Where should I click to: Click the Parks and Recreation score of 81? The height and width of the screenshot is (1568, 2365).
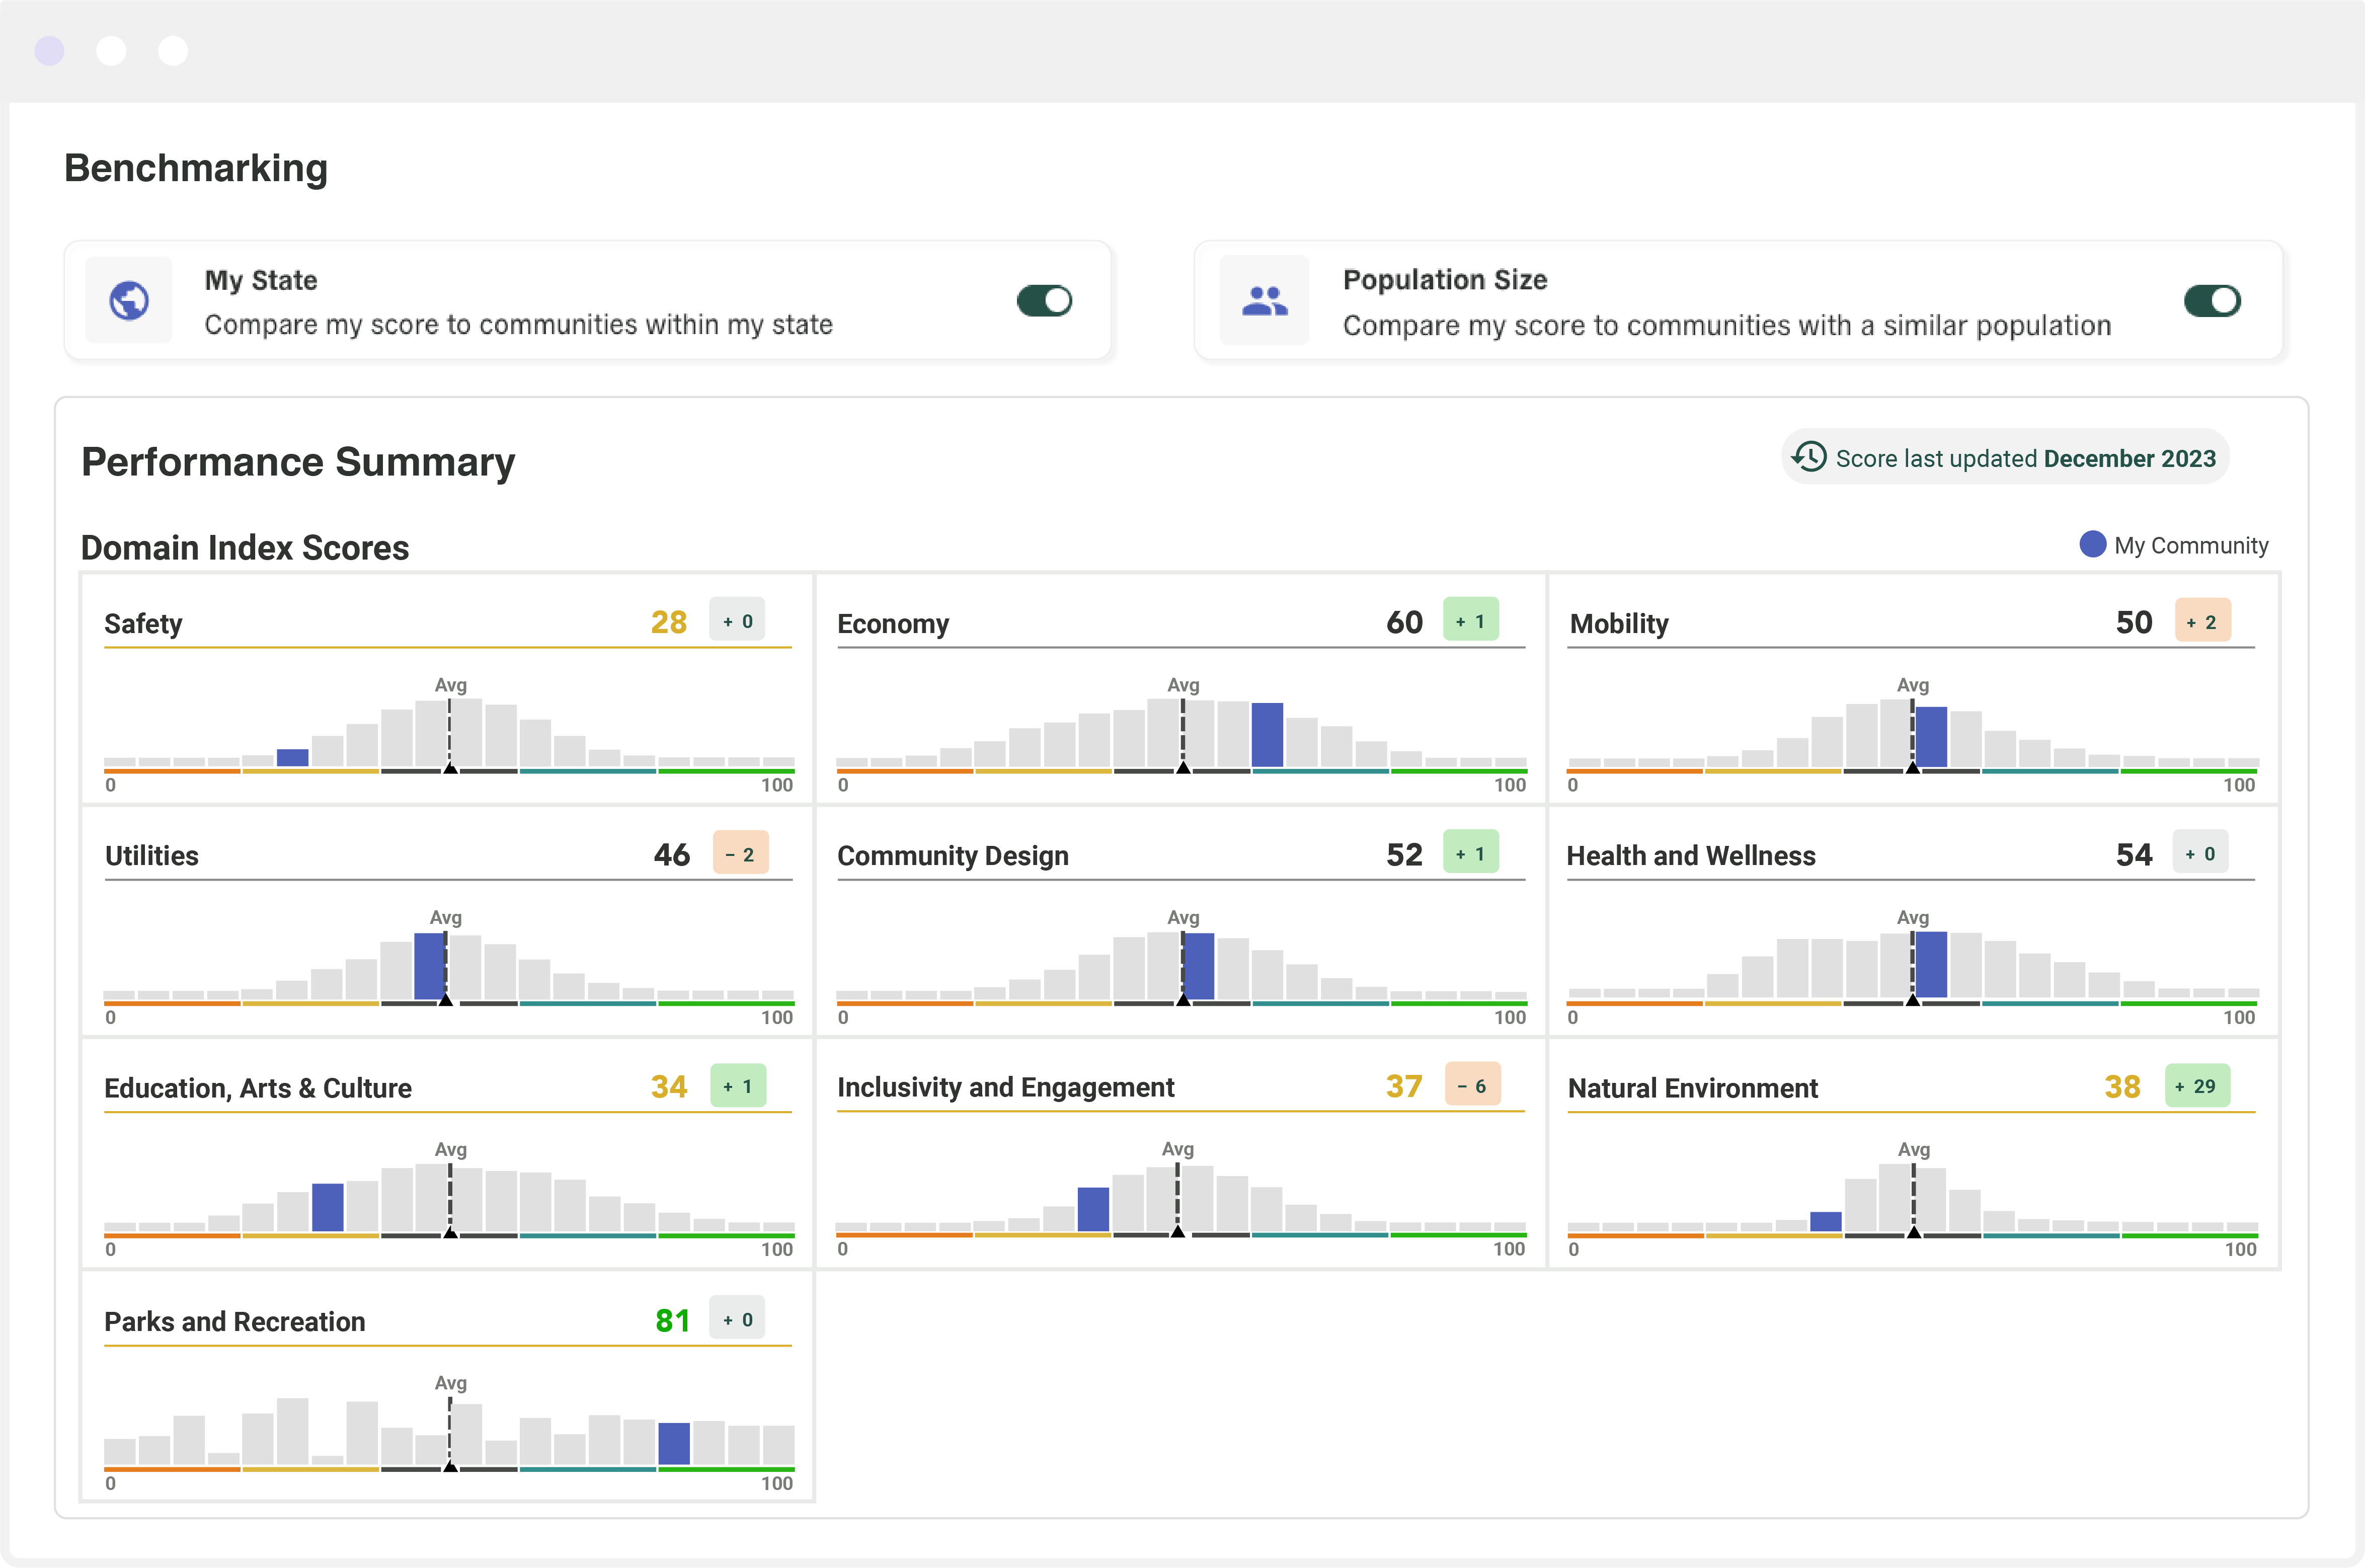[x=672, y=1320]
